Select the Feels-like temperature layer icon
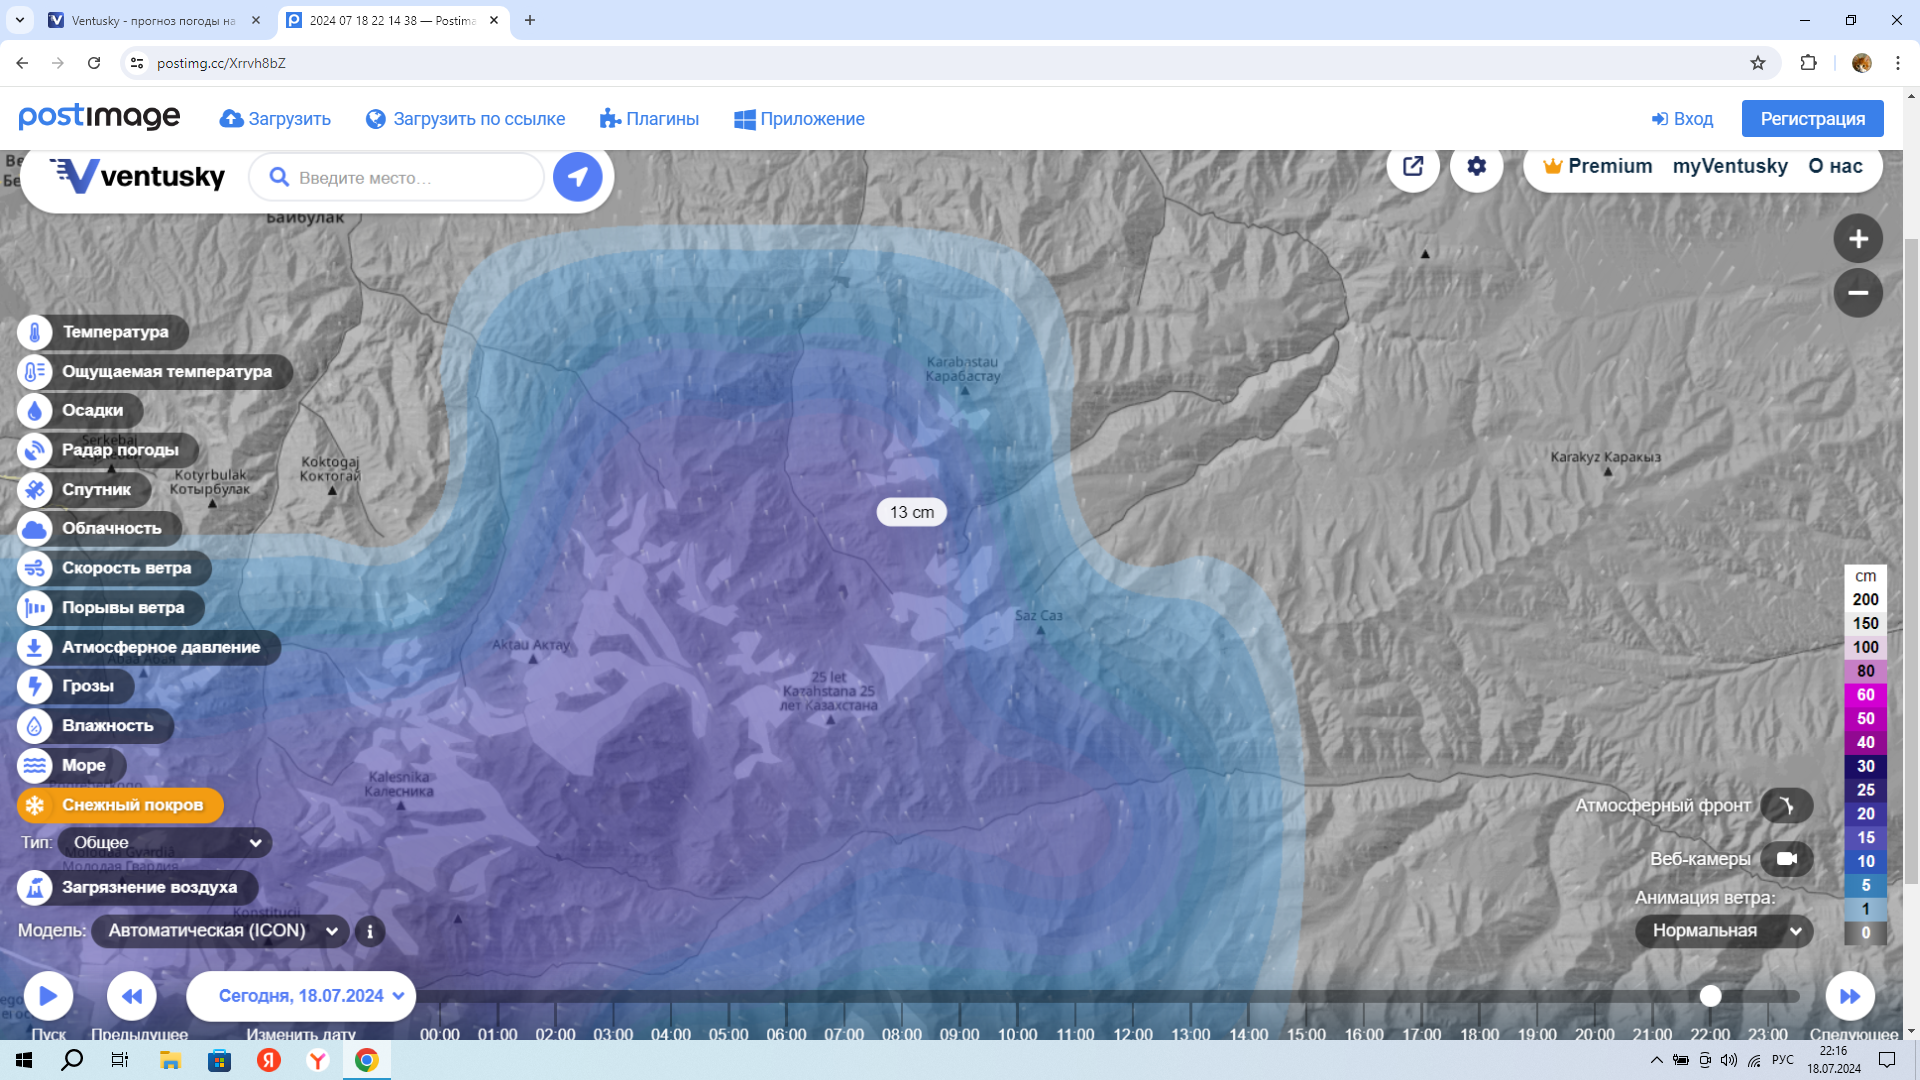The height and width of the screenshot is (1080, 1920). click(34, 372)
